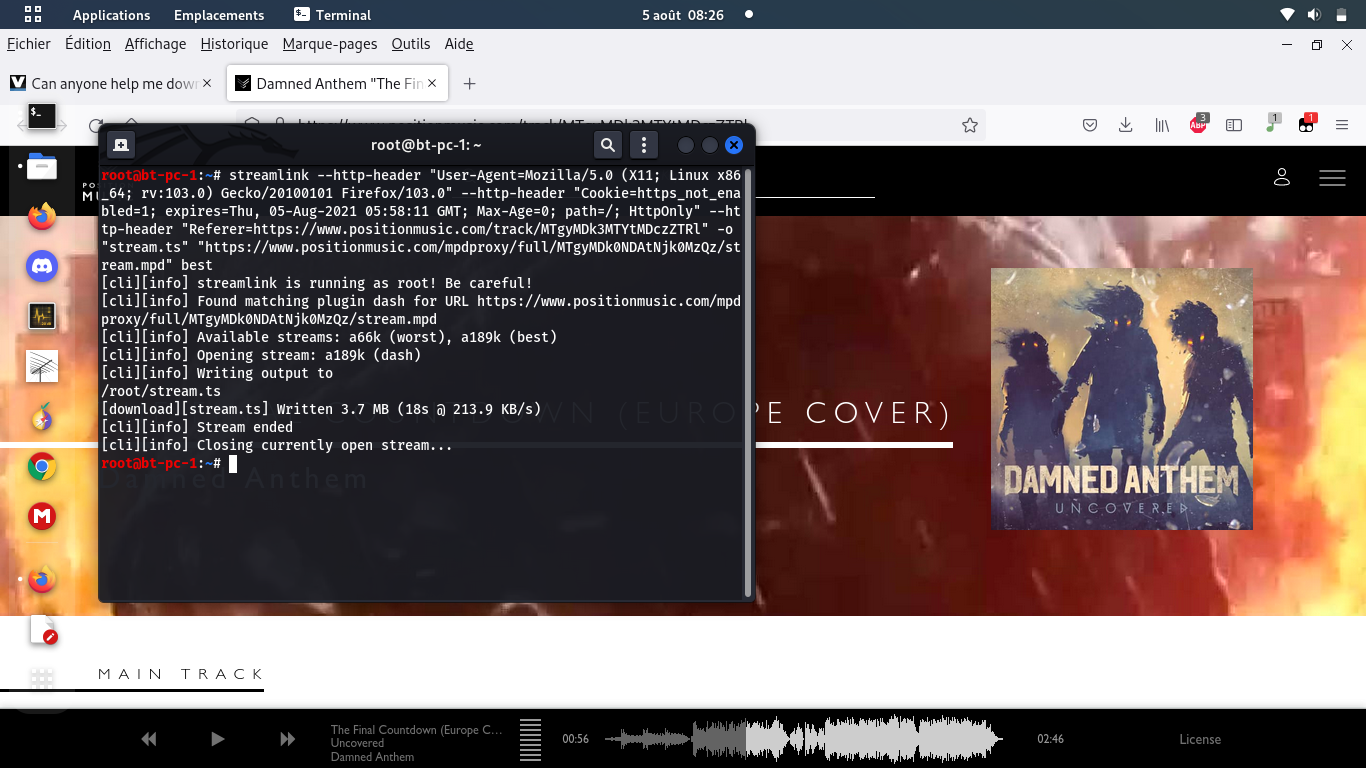Screen dimensions: 1366x768
Task: Open the Marque-pages menu
Action: pyautogui.click(x=330, y=44)
